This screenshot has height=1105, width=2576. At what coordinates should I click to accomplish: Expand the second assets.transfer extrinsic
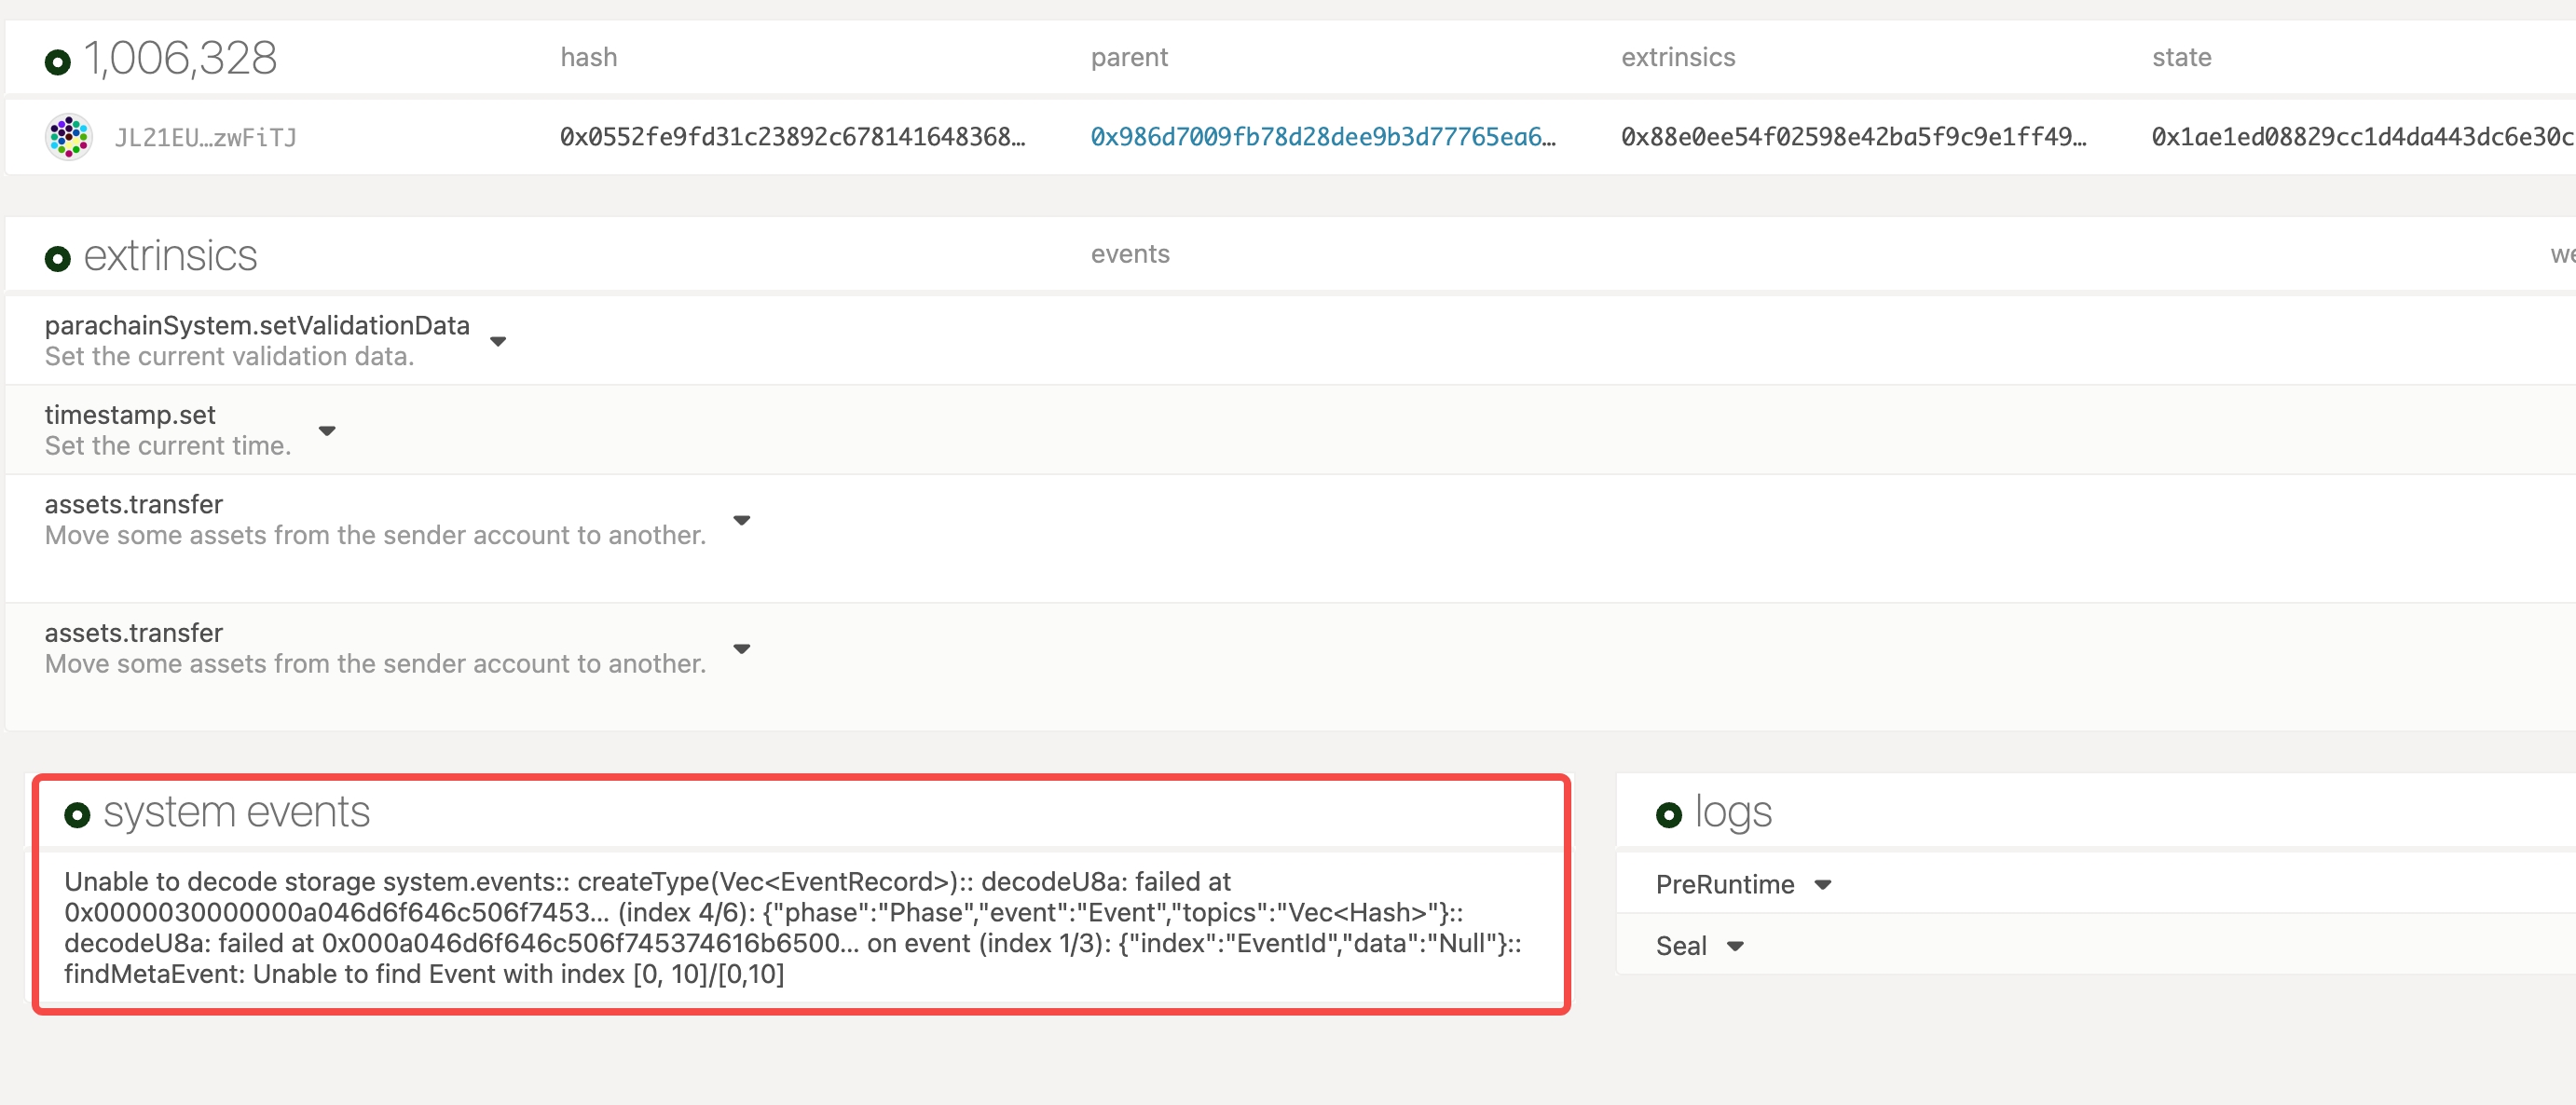(x=742, y=648)
